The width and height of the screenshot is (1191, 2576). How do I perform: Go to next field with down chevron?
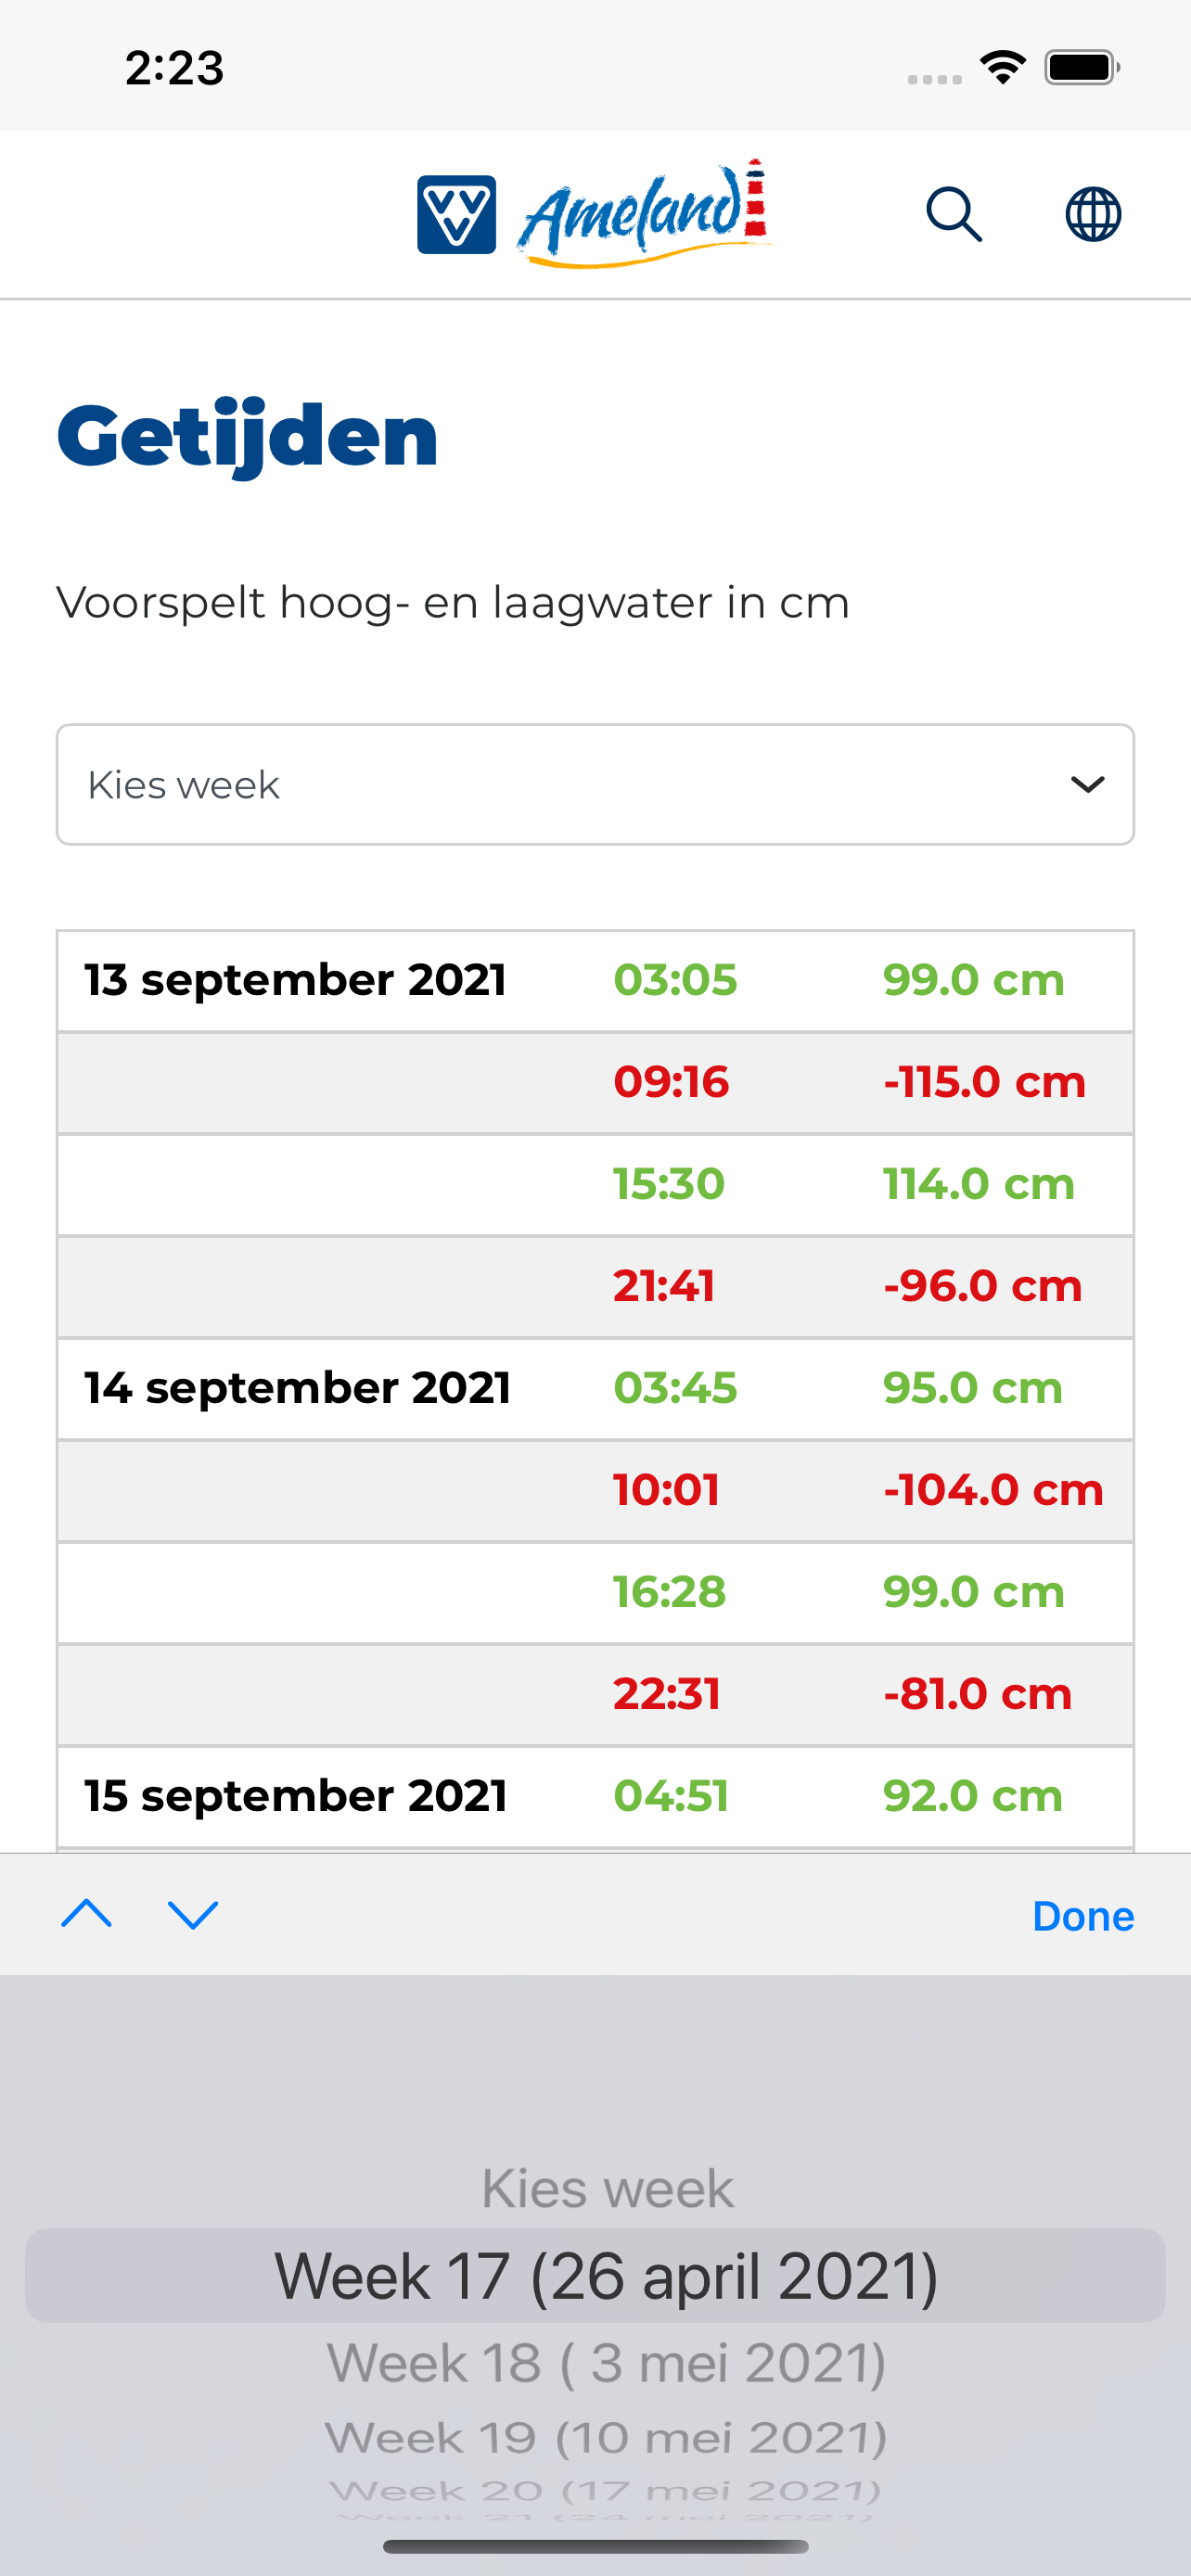pyautogui.click(x=193, y=1914)
